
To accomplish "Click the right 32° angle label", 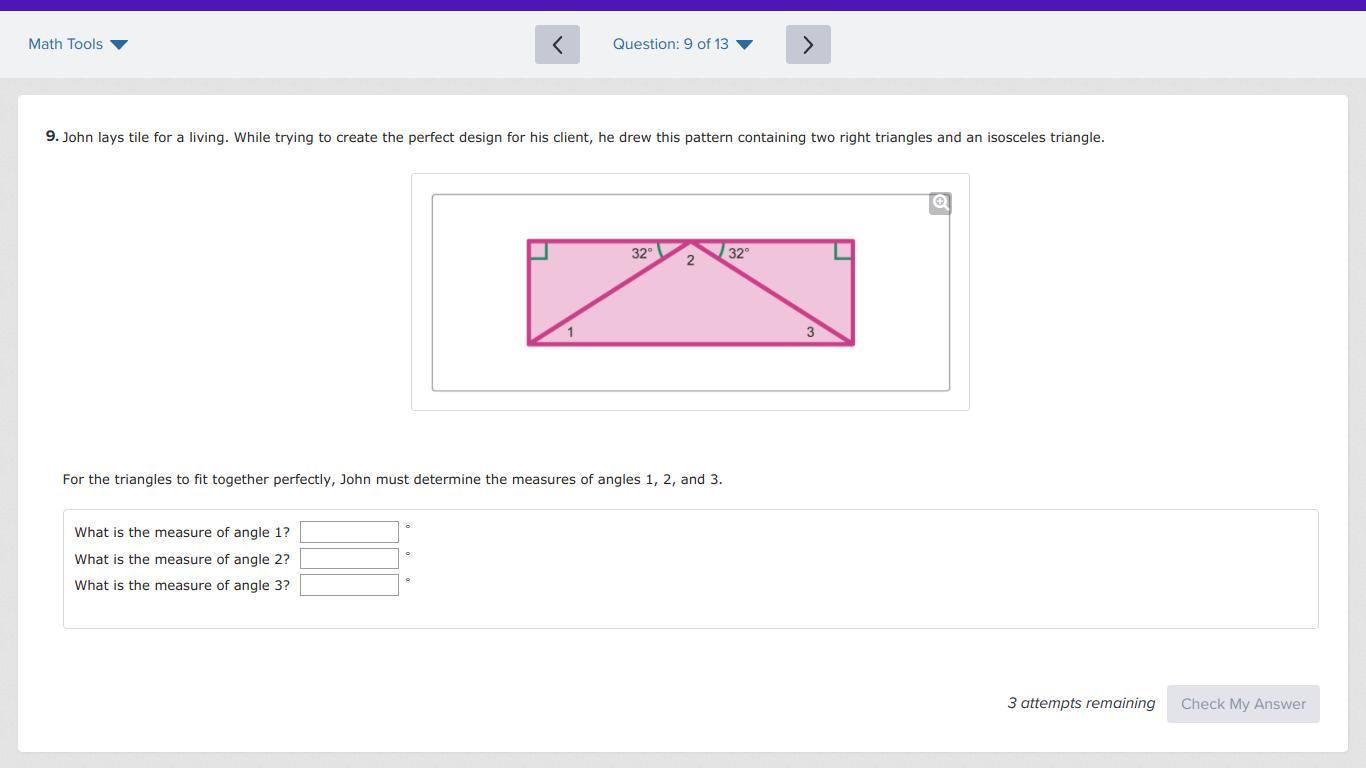I will (738, 254).
